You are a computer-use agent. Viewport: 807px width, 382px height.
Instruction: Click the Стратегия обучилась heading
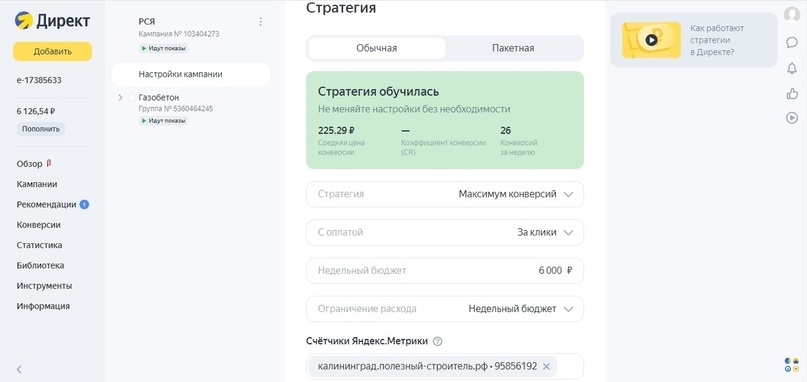379,92
